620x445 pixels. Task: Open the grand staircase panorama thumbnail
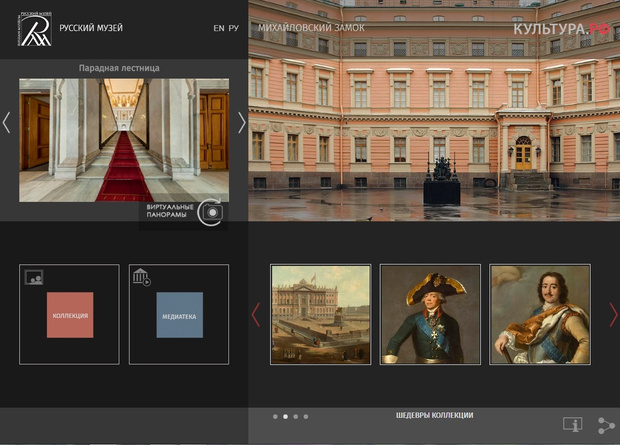point(124,140)
